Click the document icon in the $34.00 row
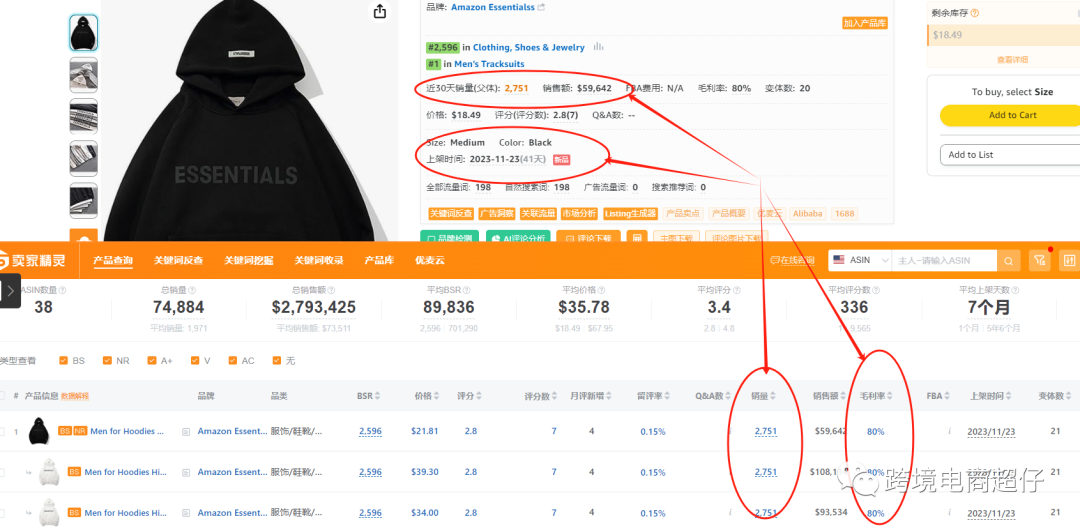This screenshot has height=528, width=1080. [x=186, y=513]
